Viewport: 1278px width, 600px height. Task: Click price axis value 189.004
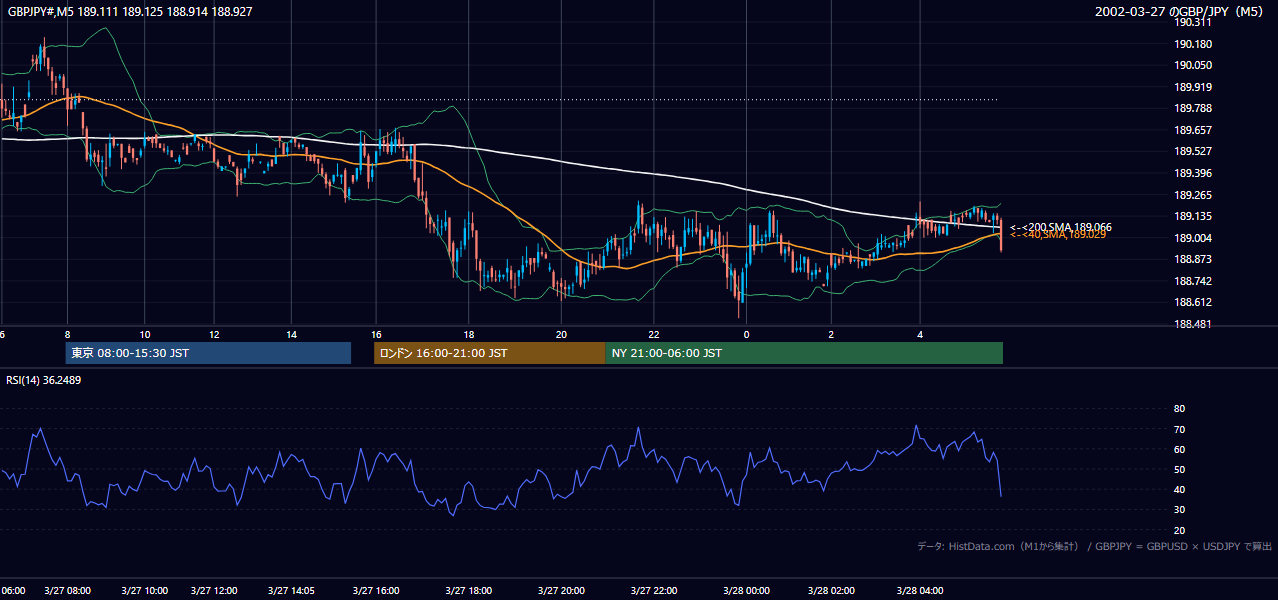tap(1193, 238)
